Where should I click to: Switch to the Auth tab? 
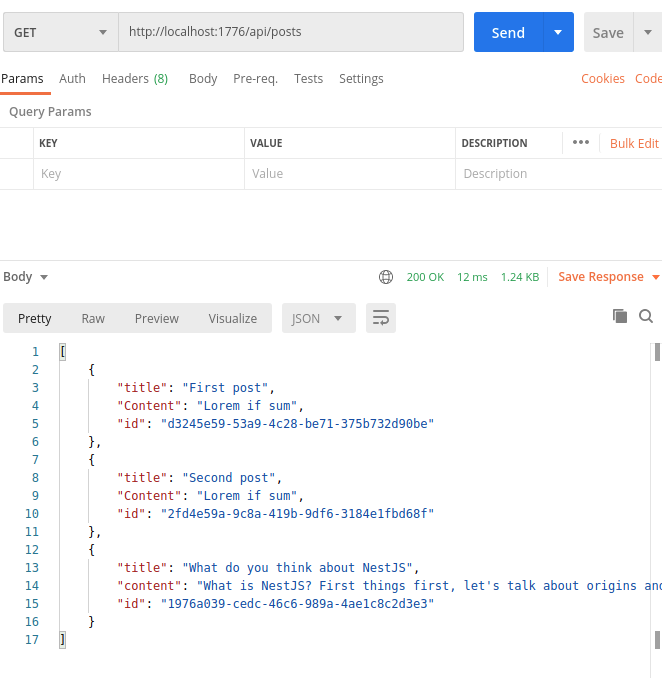(72, 79)
